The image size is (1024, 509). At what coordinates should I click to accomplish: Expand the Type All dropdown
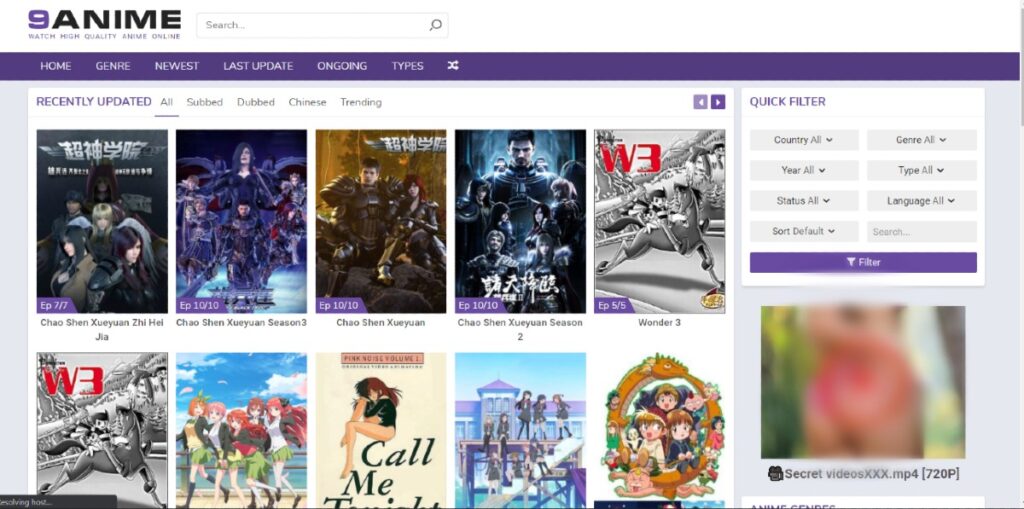click(x=921, y=170)
